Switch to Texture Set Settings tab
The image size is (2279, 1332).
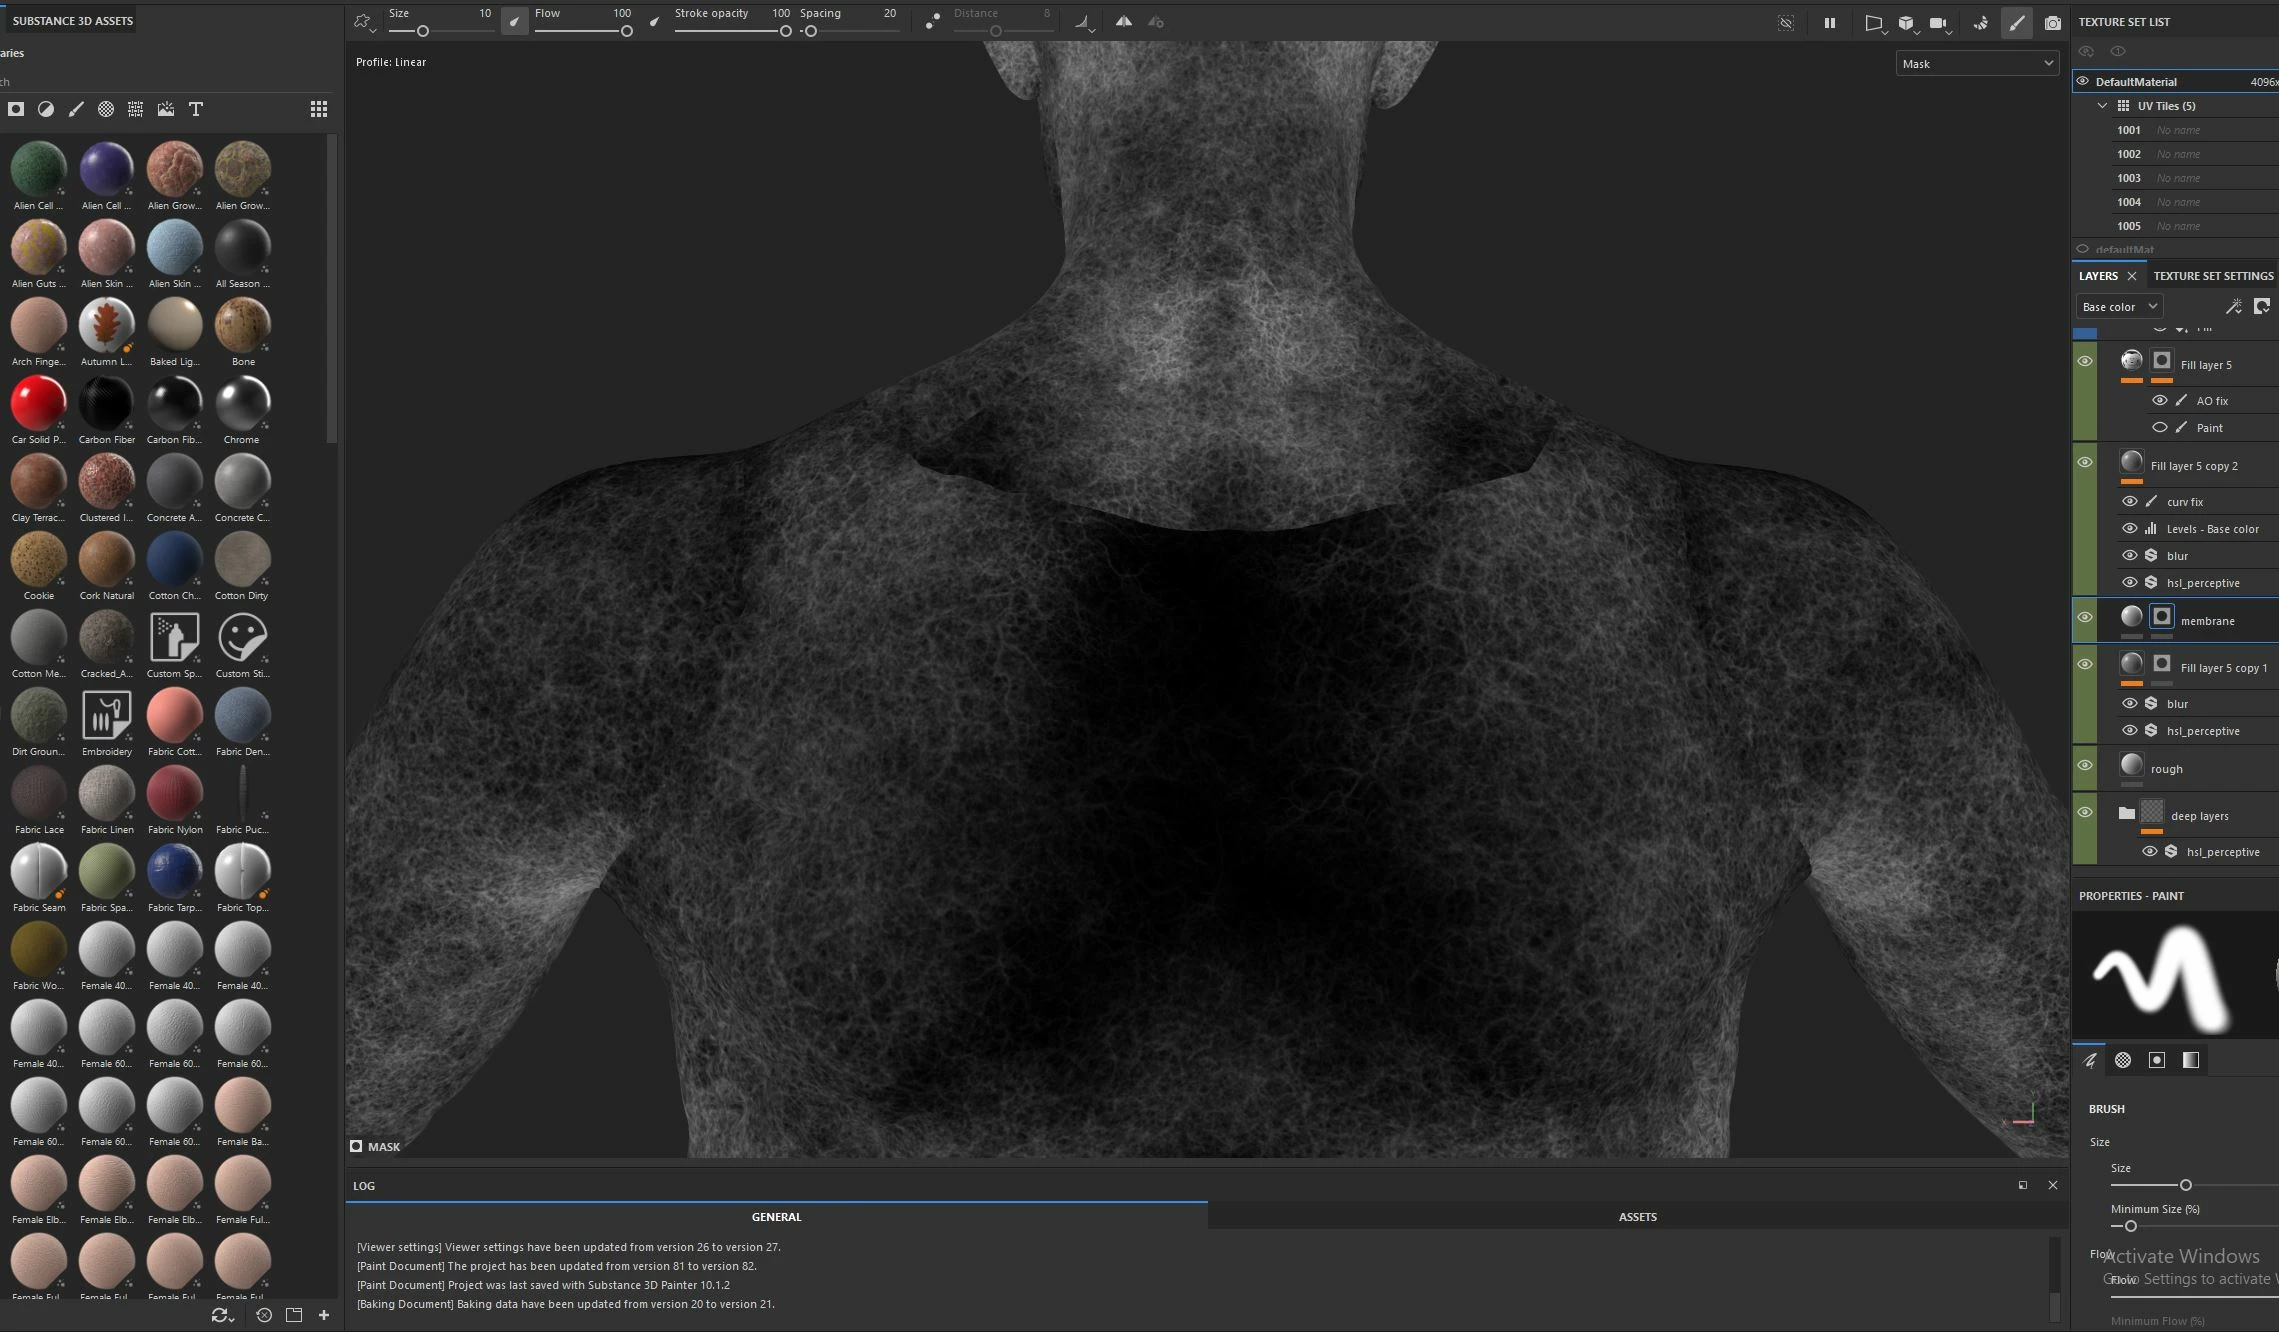pos(2212,276)
